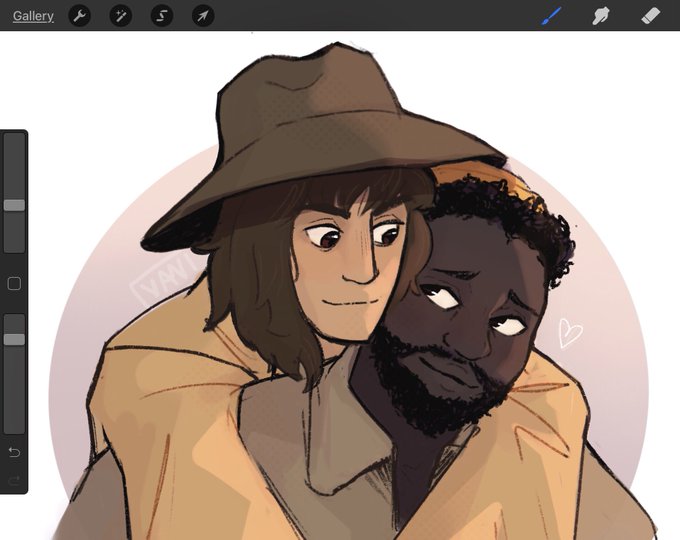The image size is (680, 540).
Task: Open the Gallery view
Action: click(33, 16)
